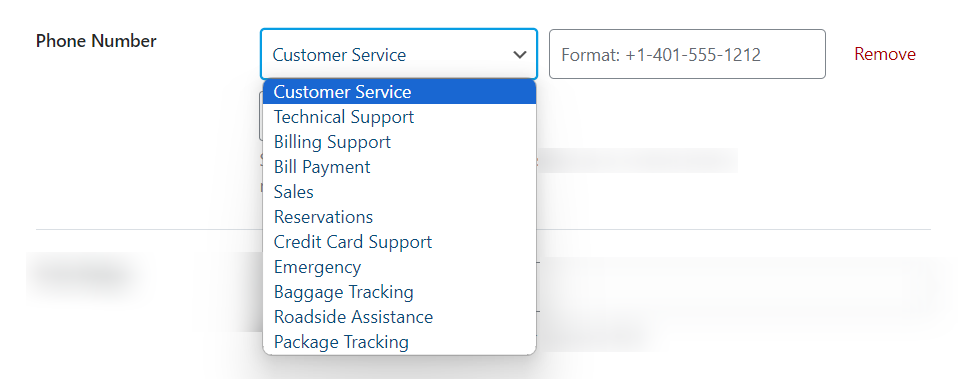Screen dimensions: 968x379
Task: Click the blurred text line beside dropdown list
Action: [637, 161]
